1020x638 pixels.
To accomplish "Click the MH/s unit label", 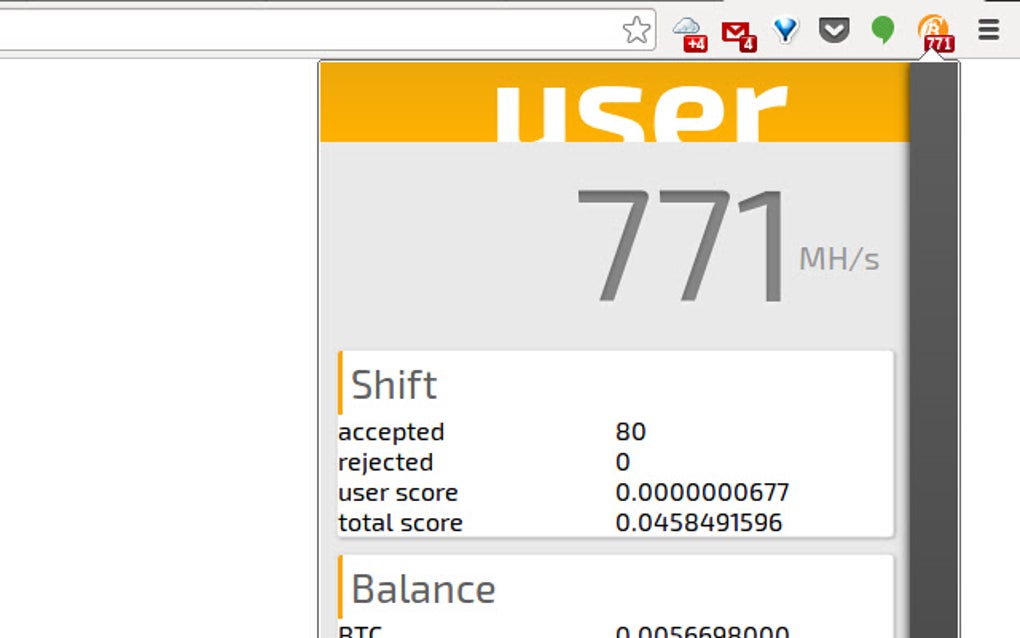I will point(836,258).
